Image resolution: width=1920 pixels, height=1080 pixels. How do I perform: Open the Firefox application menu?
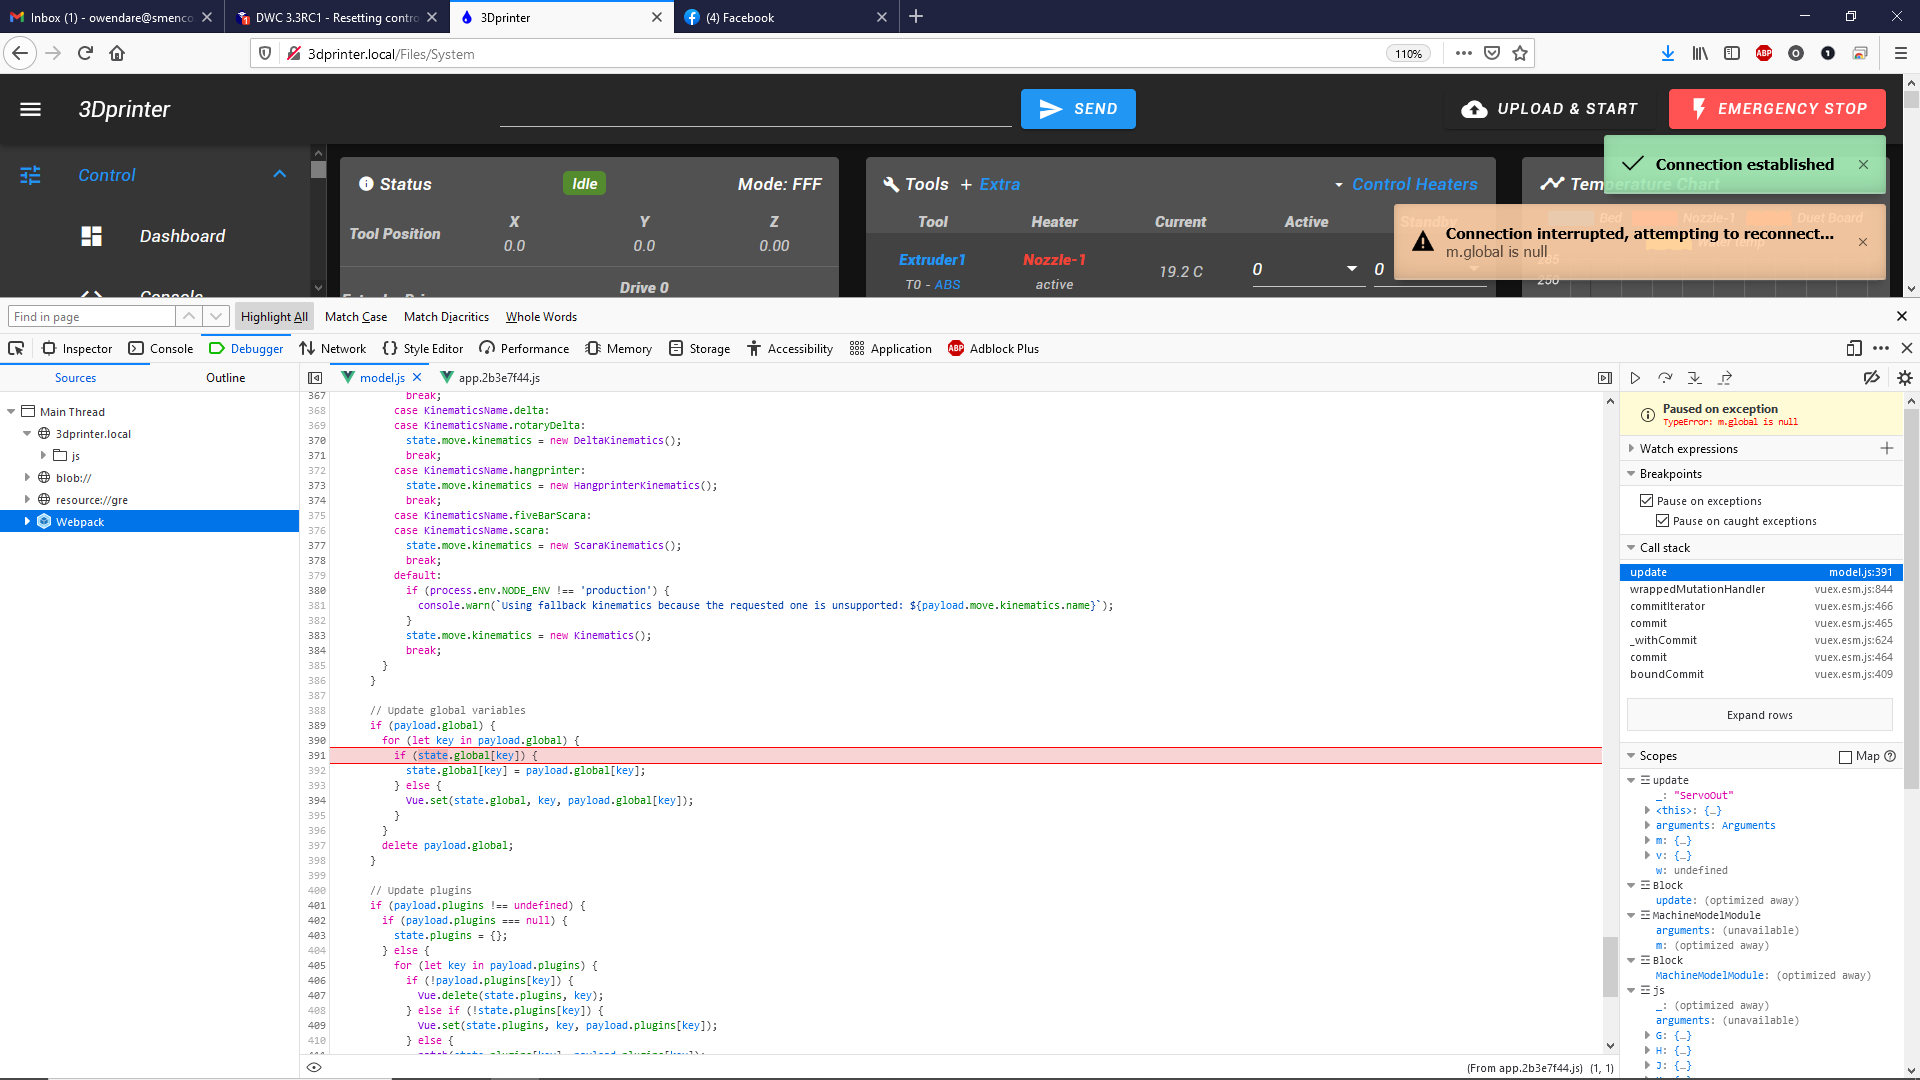click(x=1900, y=54)
